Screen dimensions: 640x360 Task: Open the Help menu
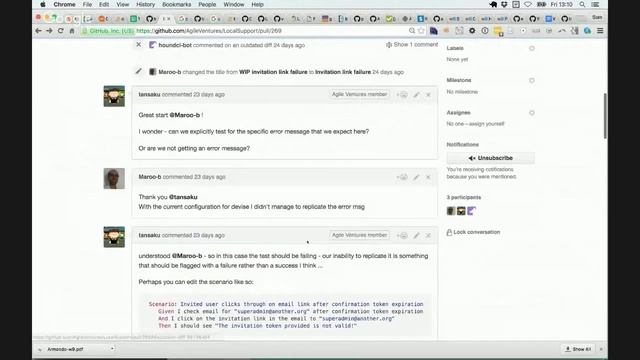258,4
